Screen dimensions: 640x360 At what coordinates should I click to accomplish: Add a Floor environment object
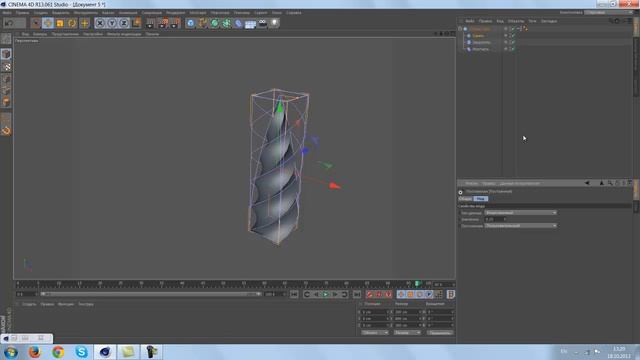coord(250,24)
